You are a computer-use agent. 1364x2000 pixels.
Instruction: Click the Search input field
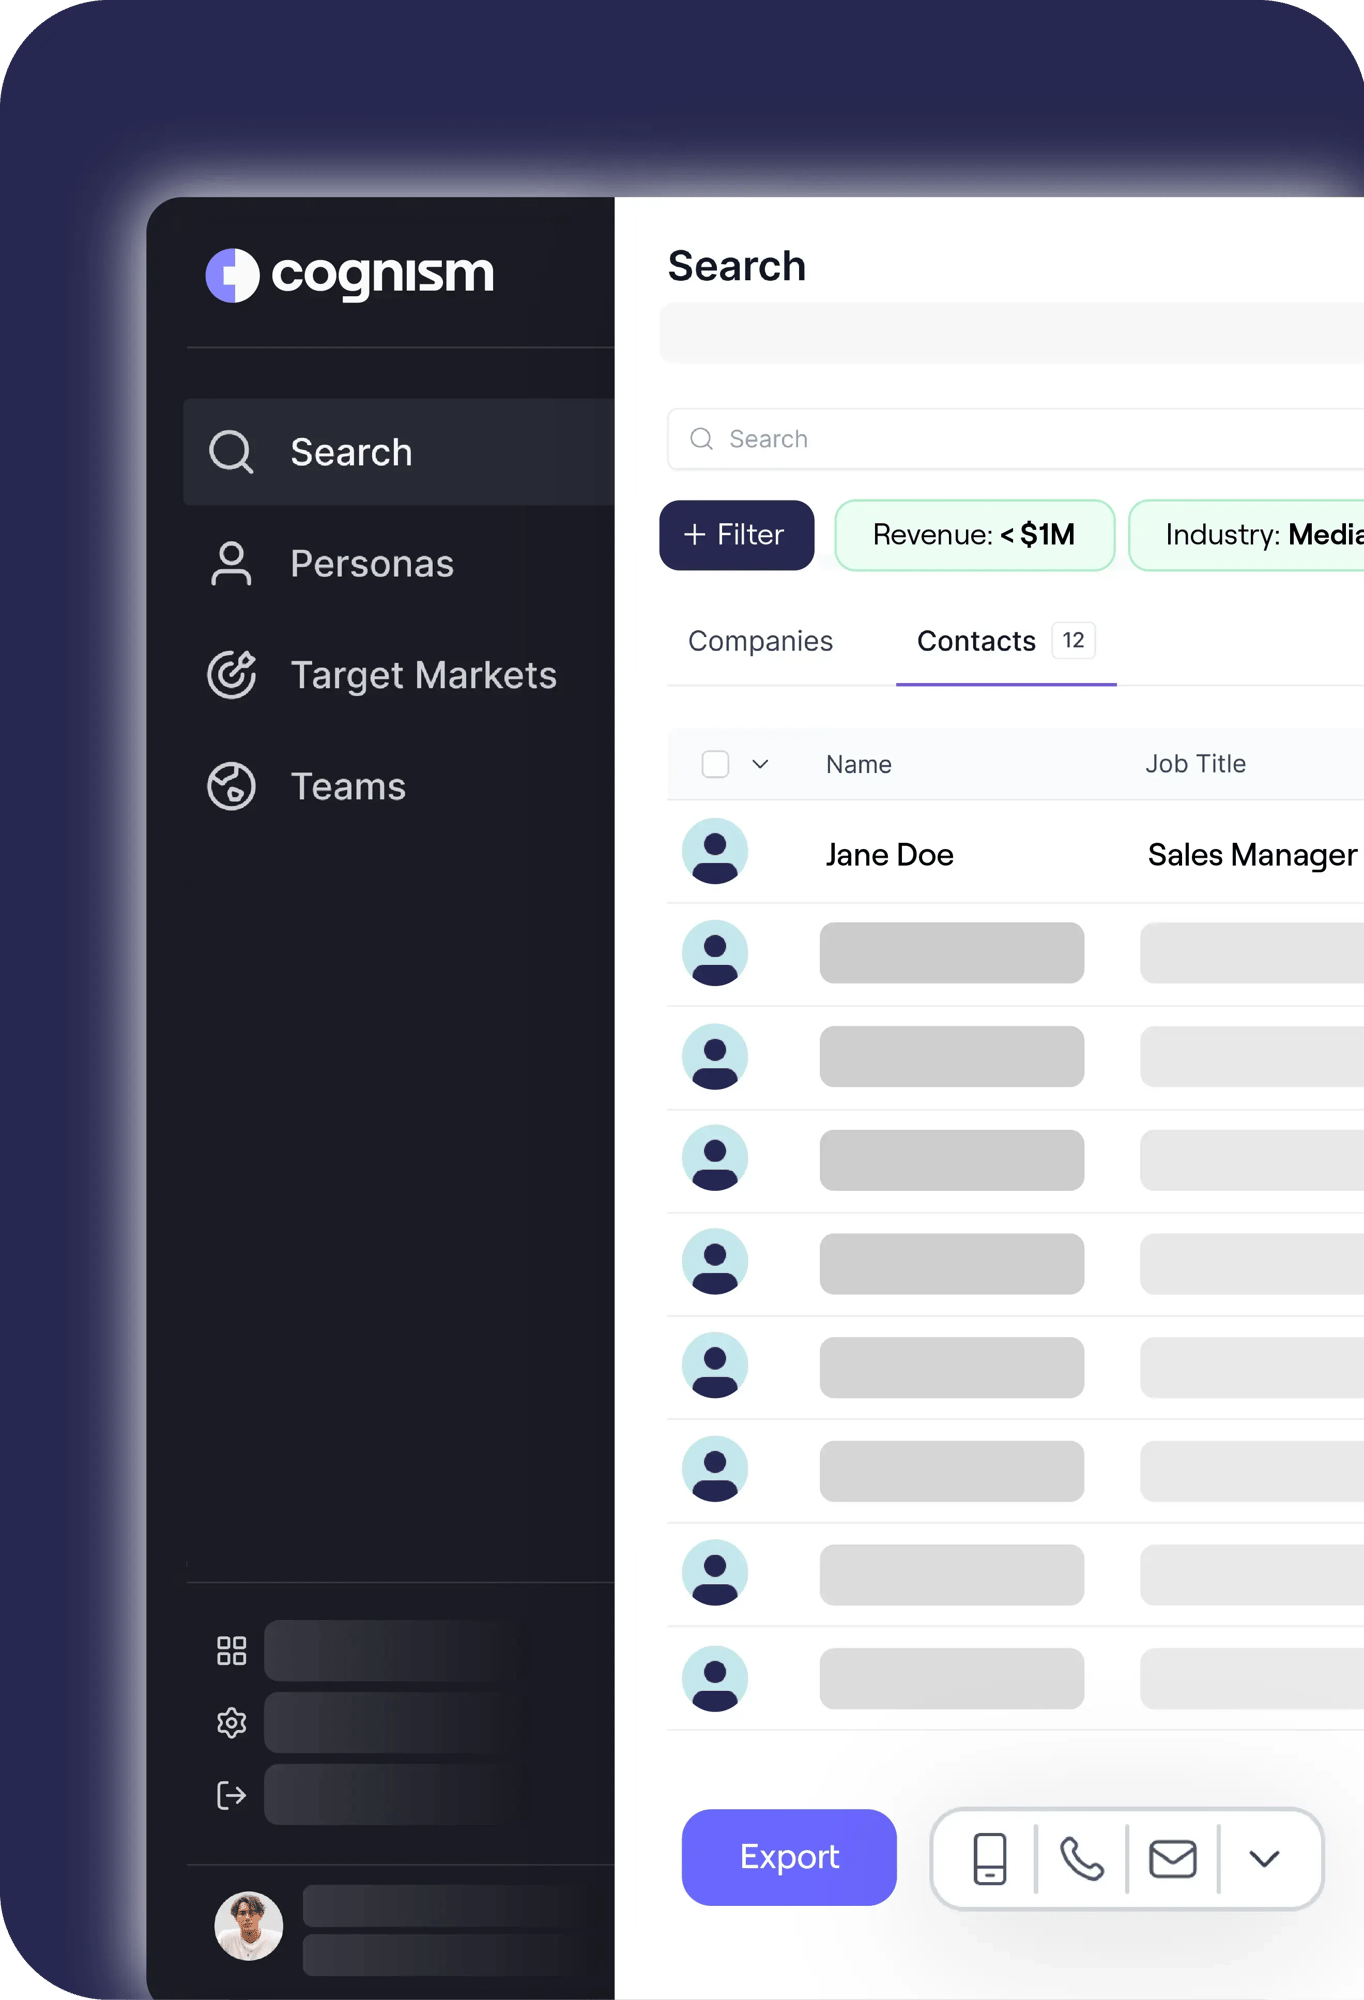[1015, 439]
